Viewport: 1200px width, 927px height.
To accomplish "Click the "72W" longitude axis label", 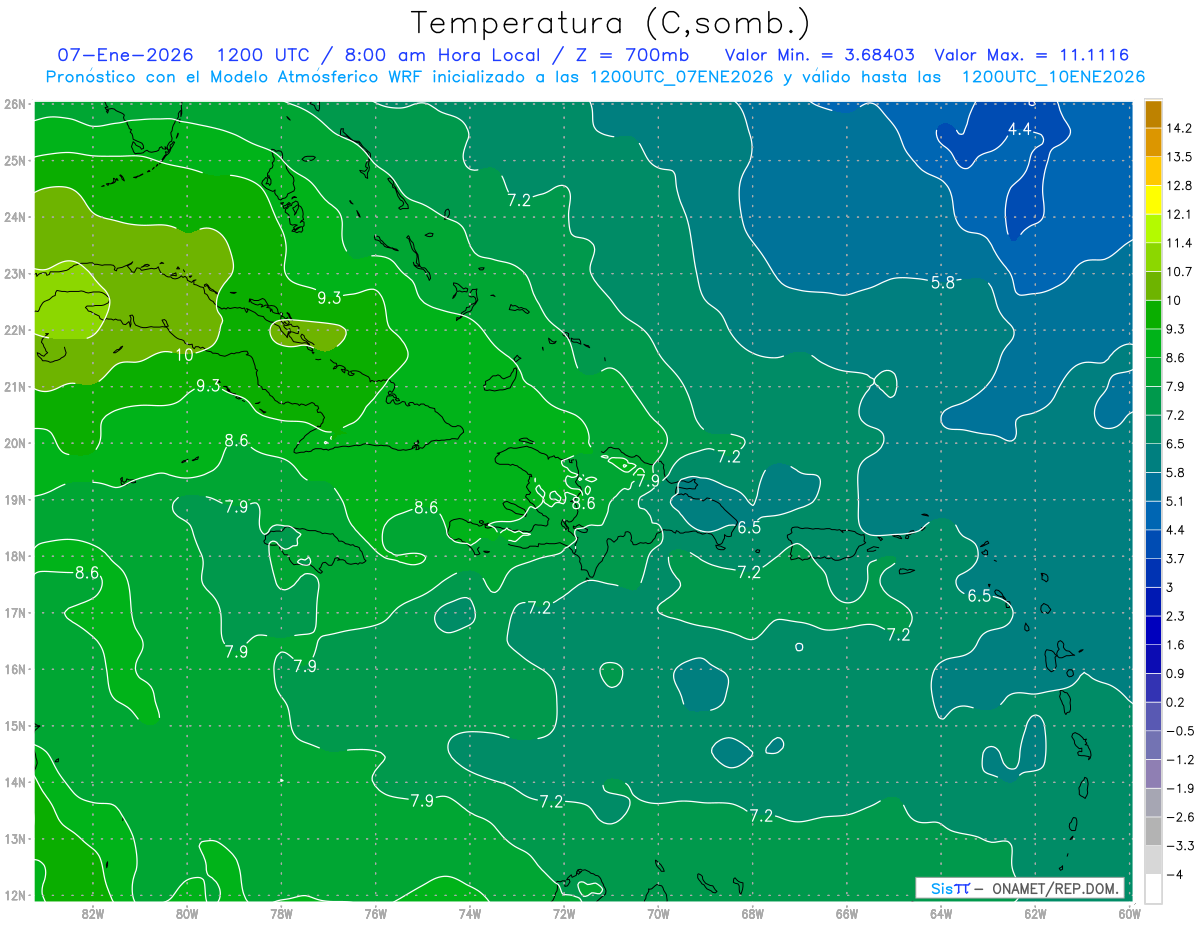I will 564,913.
